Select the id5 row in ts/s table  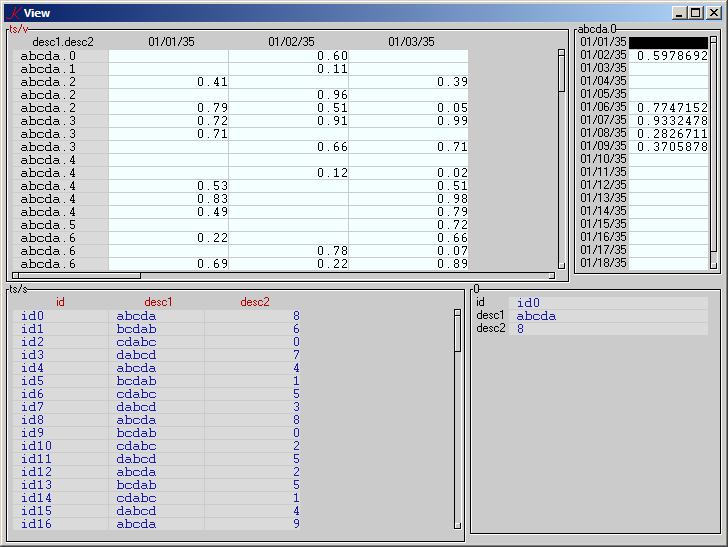click(32, 381)
